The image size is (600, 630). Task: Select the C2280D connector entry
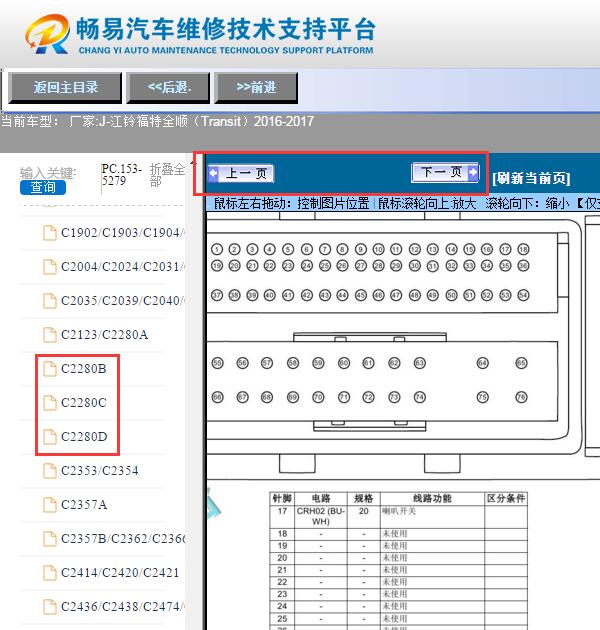(84, 437)
